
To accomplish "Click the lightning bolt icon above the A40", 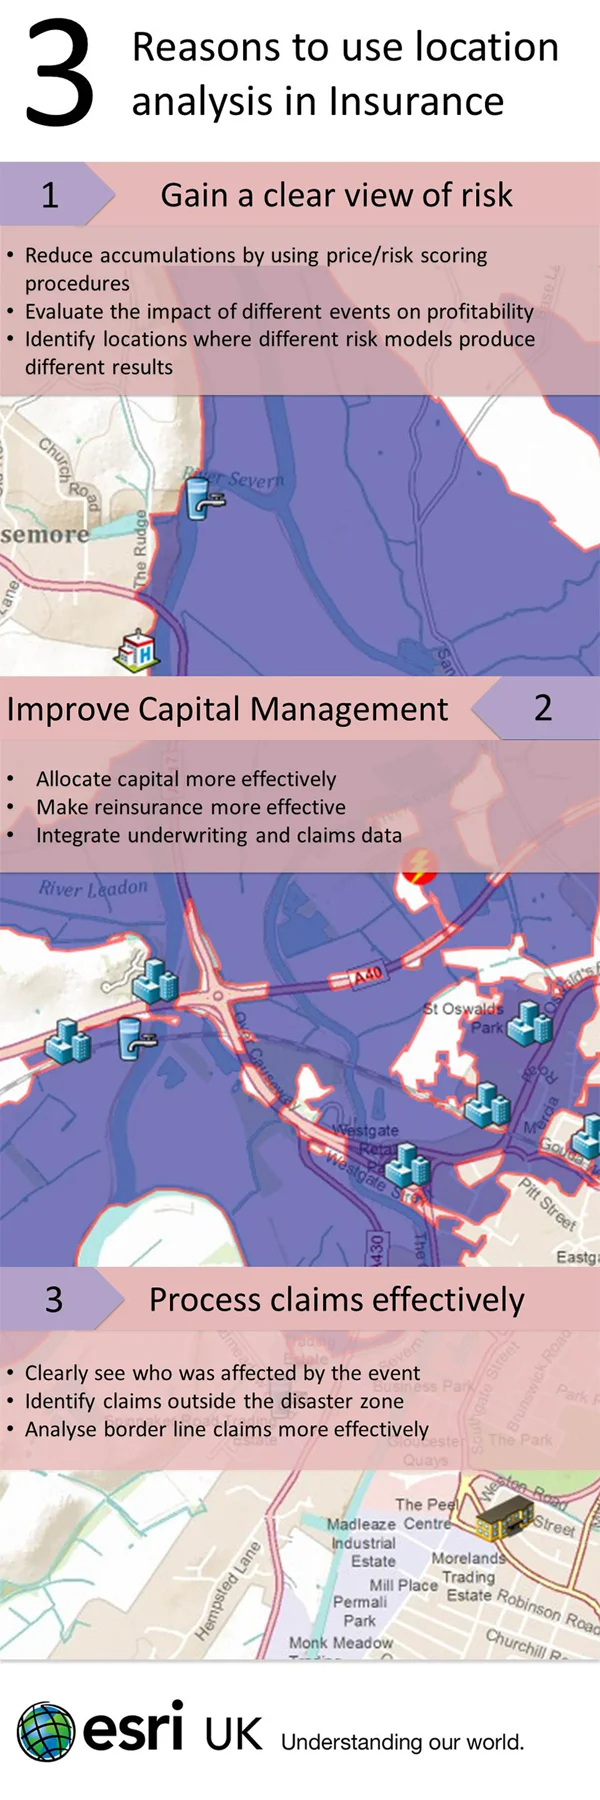I will (x=419, y=867).
